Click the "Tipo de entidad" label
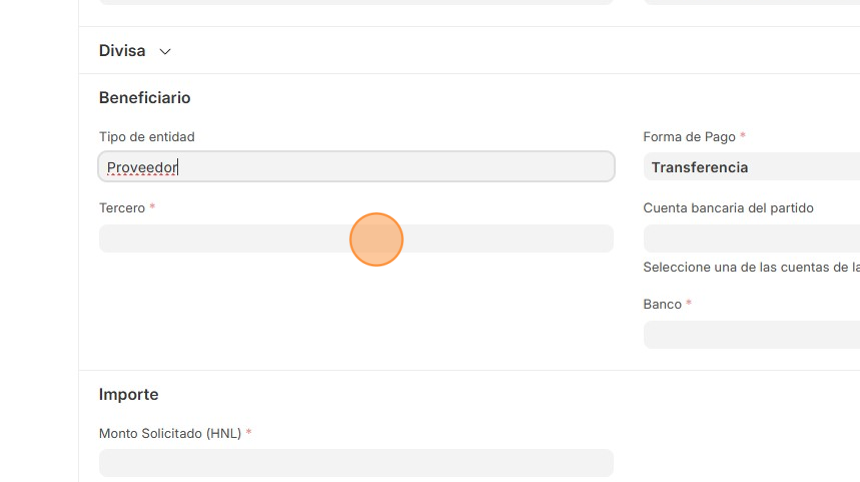 tap(147, 137)
